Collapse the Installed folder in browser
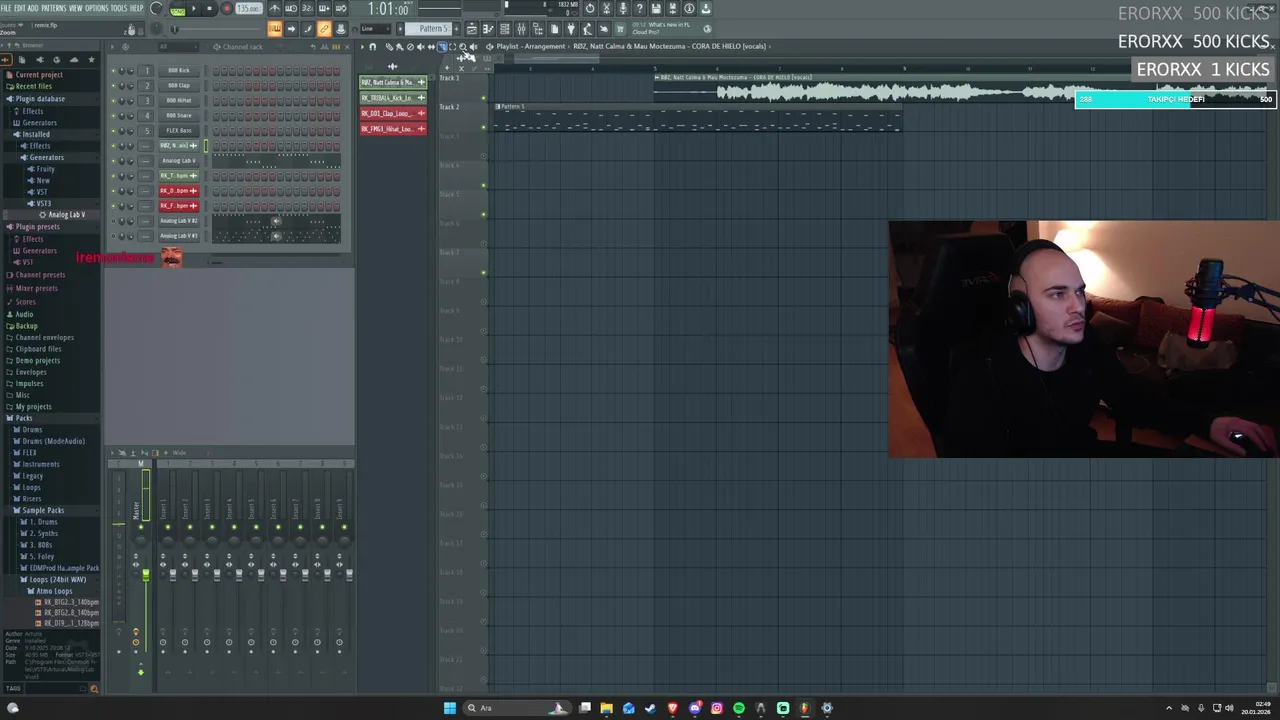Screen dimensions: 1280x720 pos(36,134)
